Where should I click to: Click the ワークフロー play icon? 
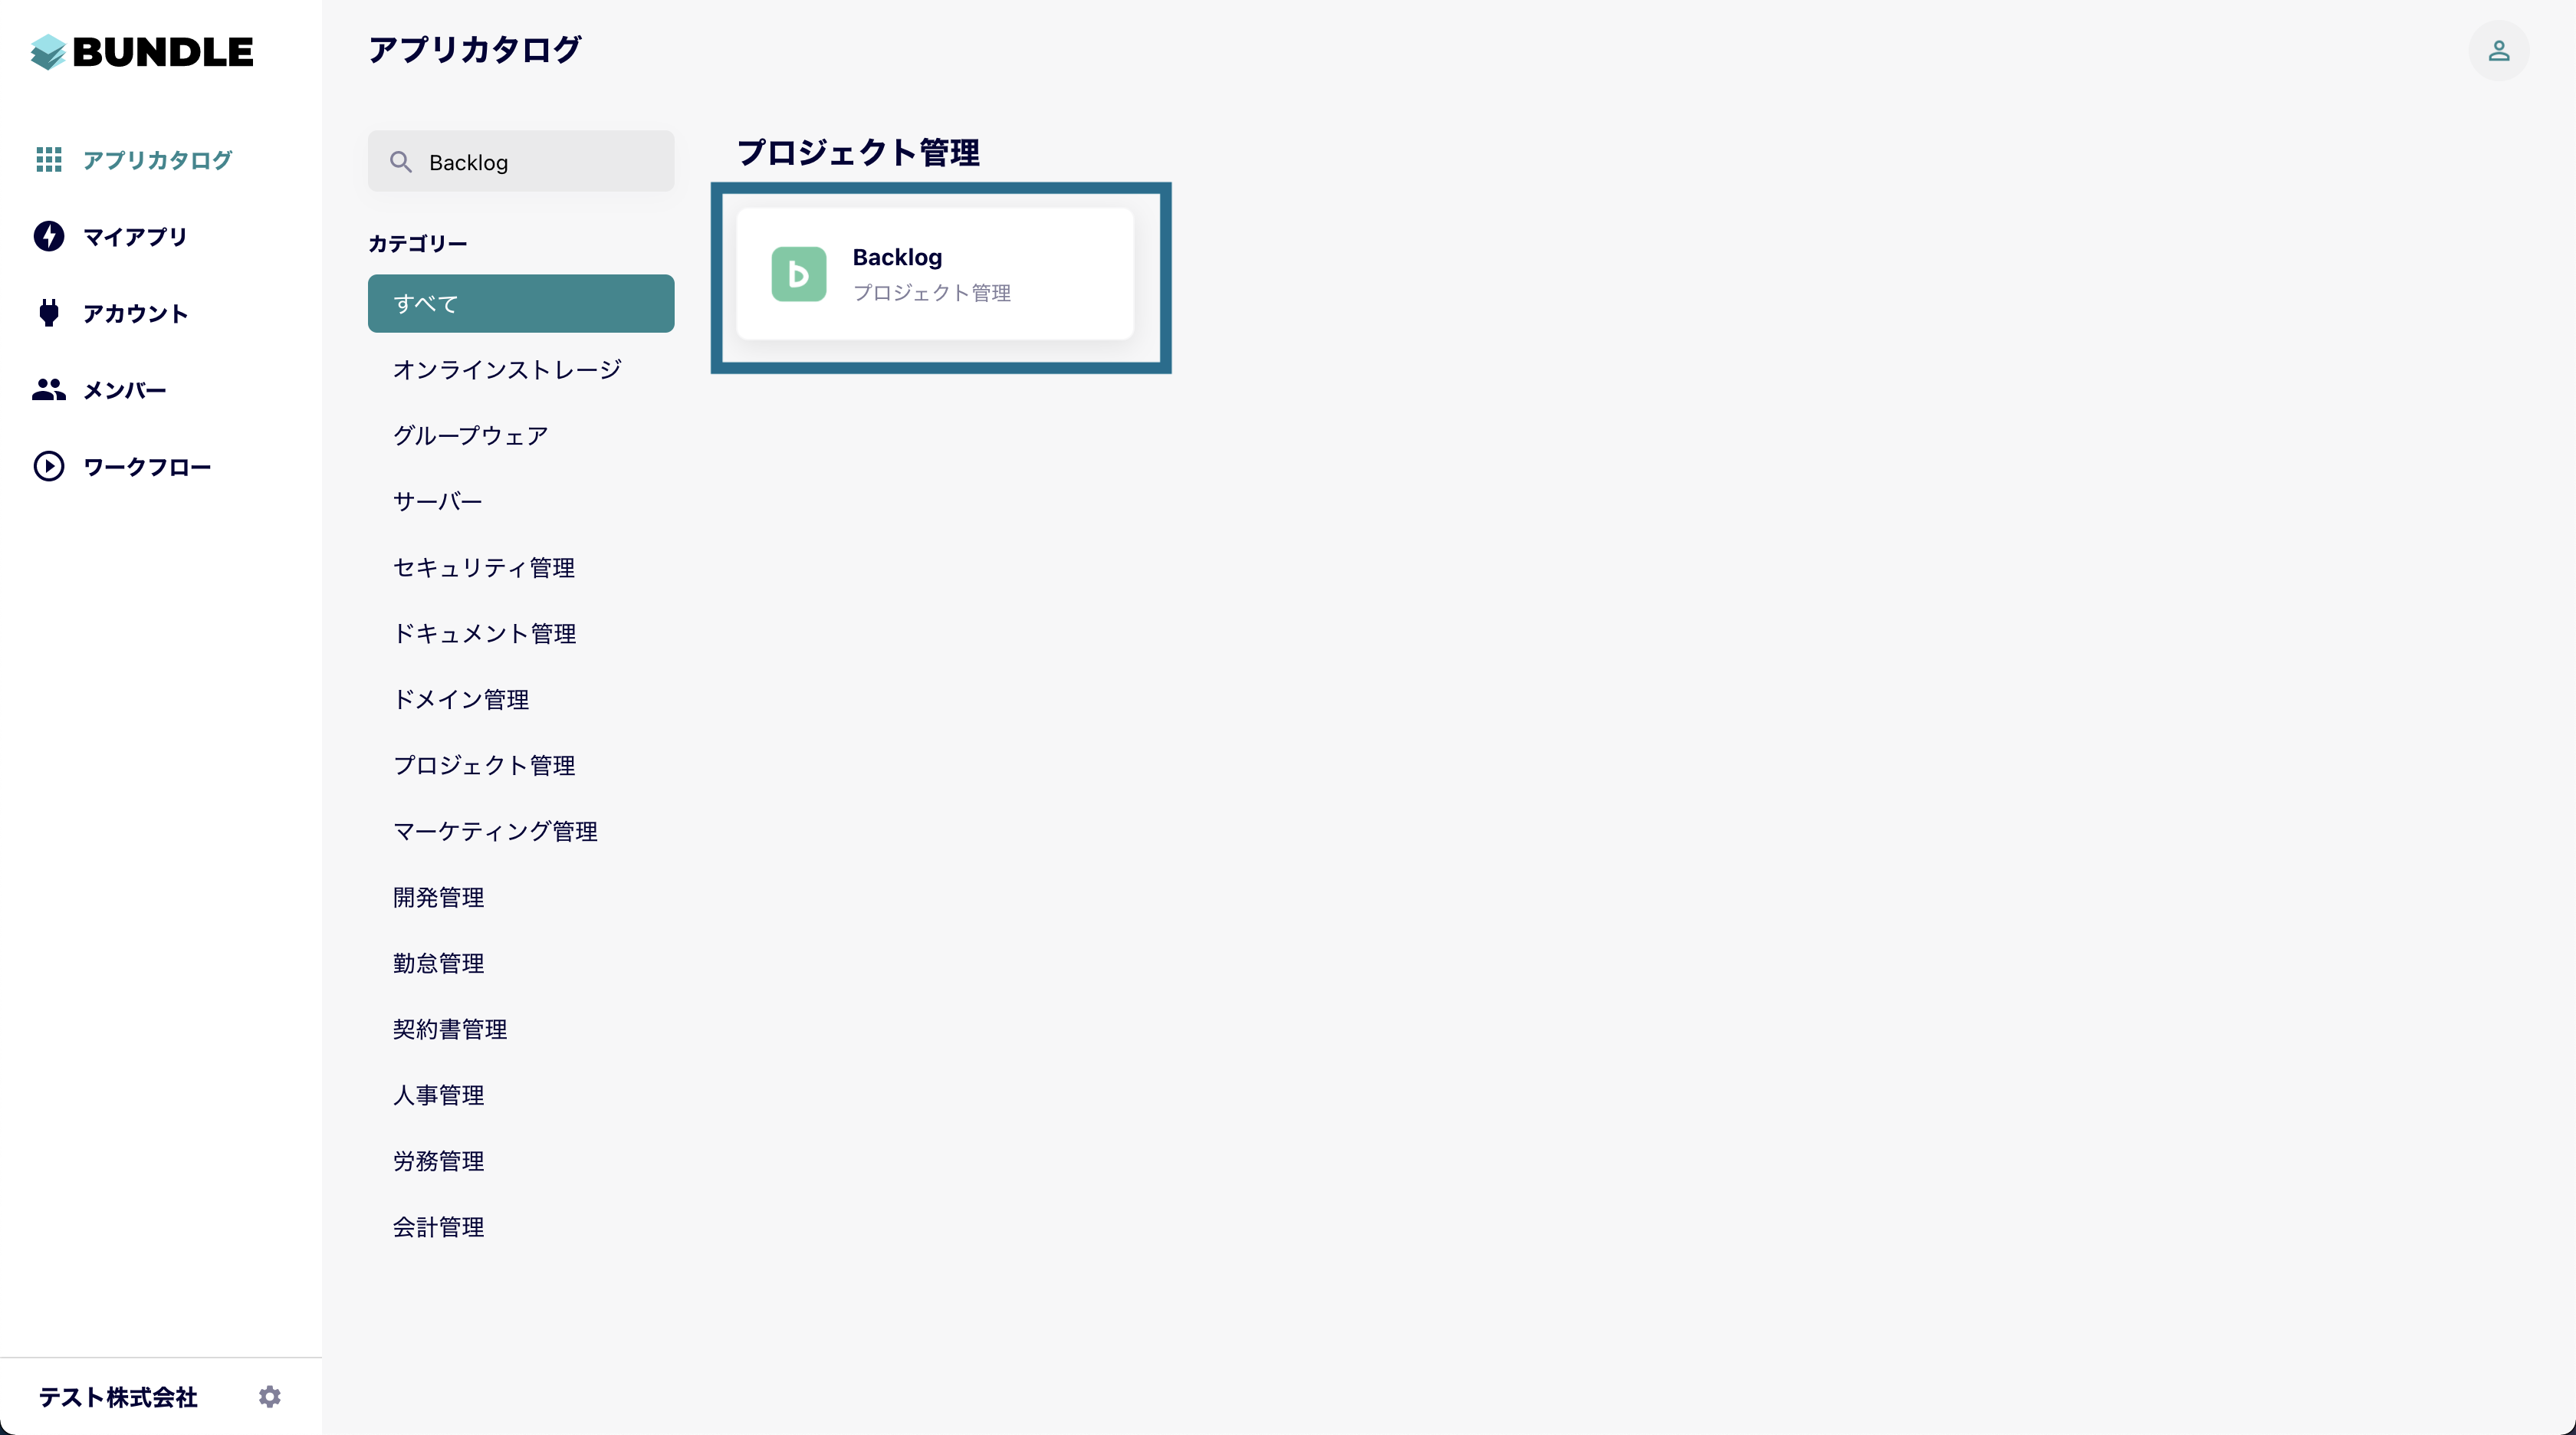pos(48,467)
